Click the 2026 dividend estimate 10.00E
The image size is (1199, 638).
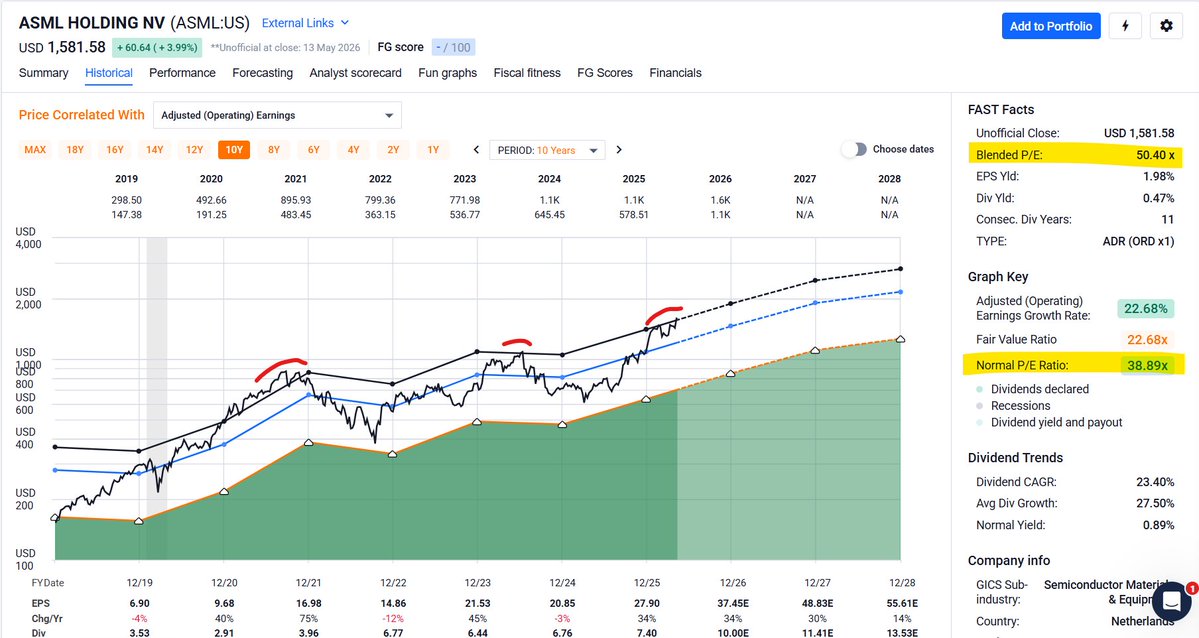tap(733, 633)
